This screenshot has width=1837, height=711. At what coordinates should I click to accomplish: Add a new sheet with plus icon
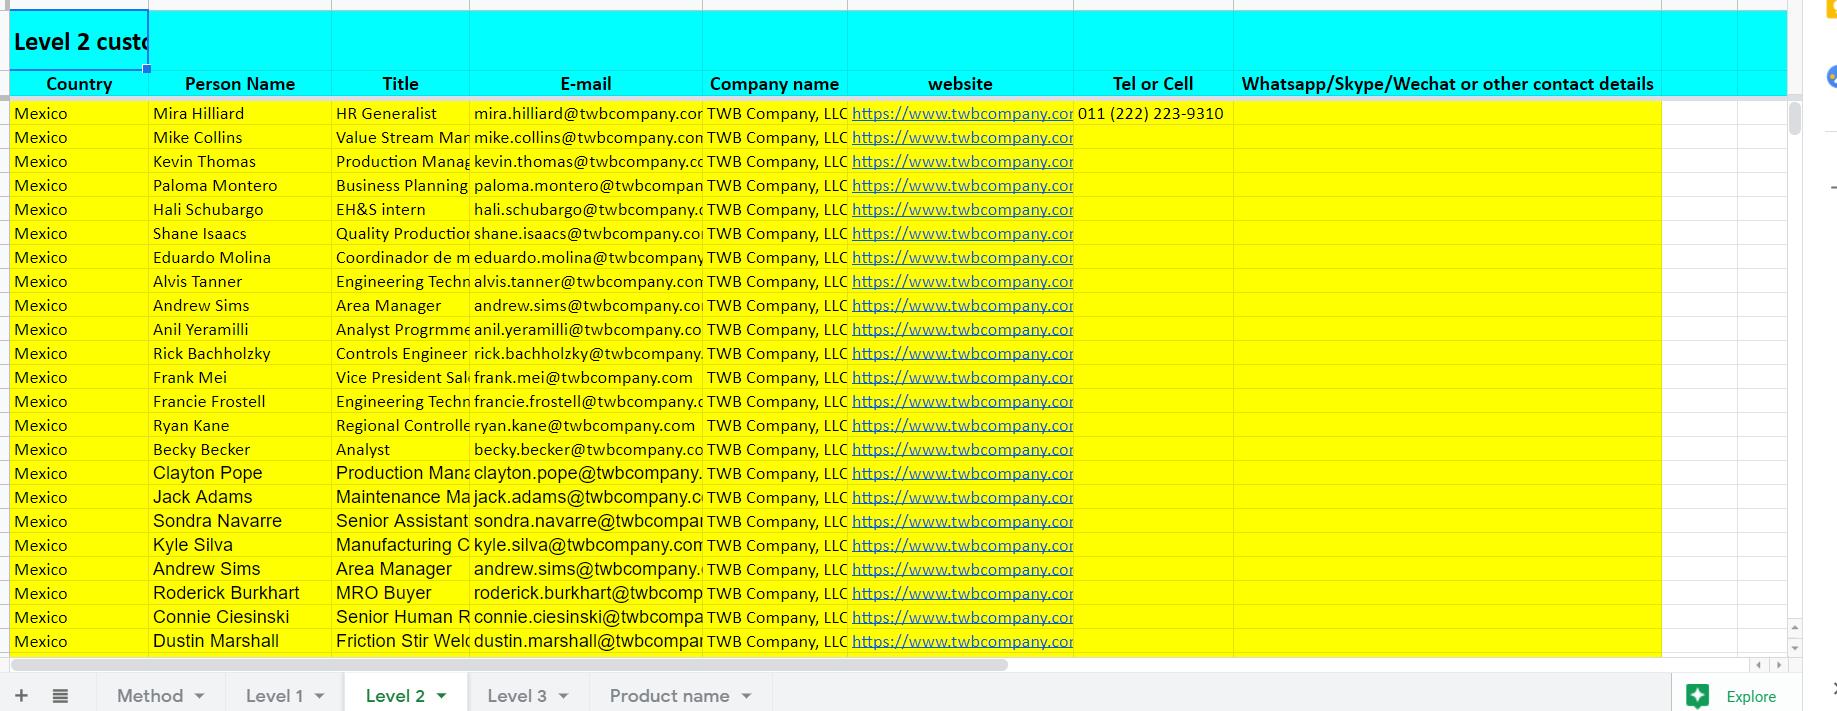21,696
